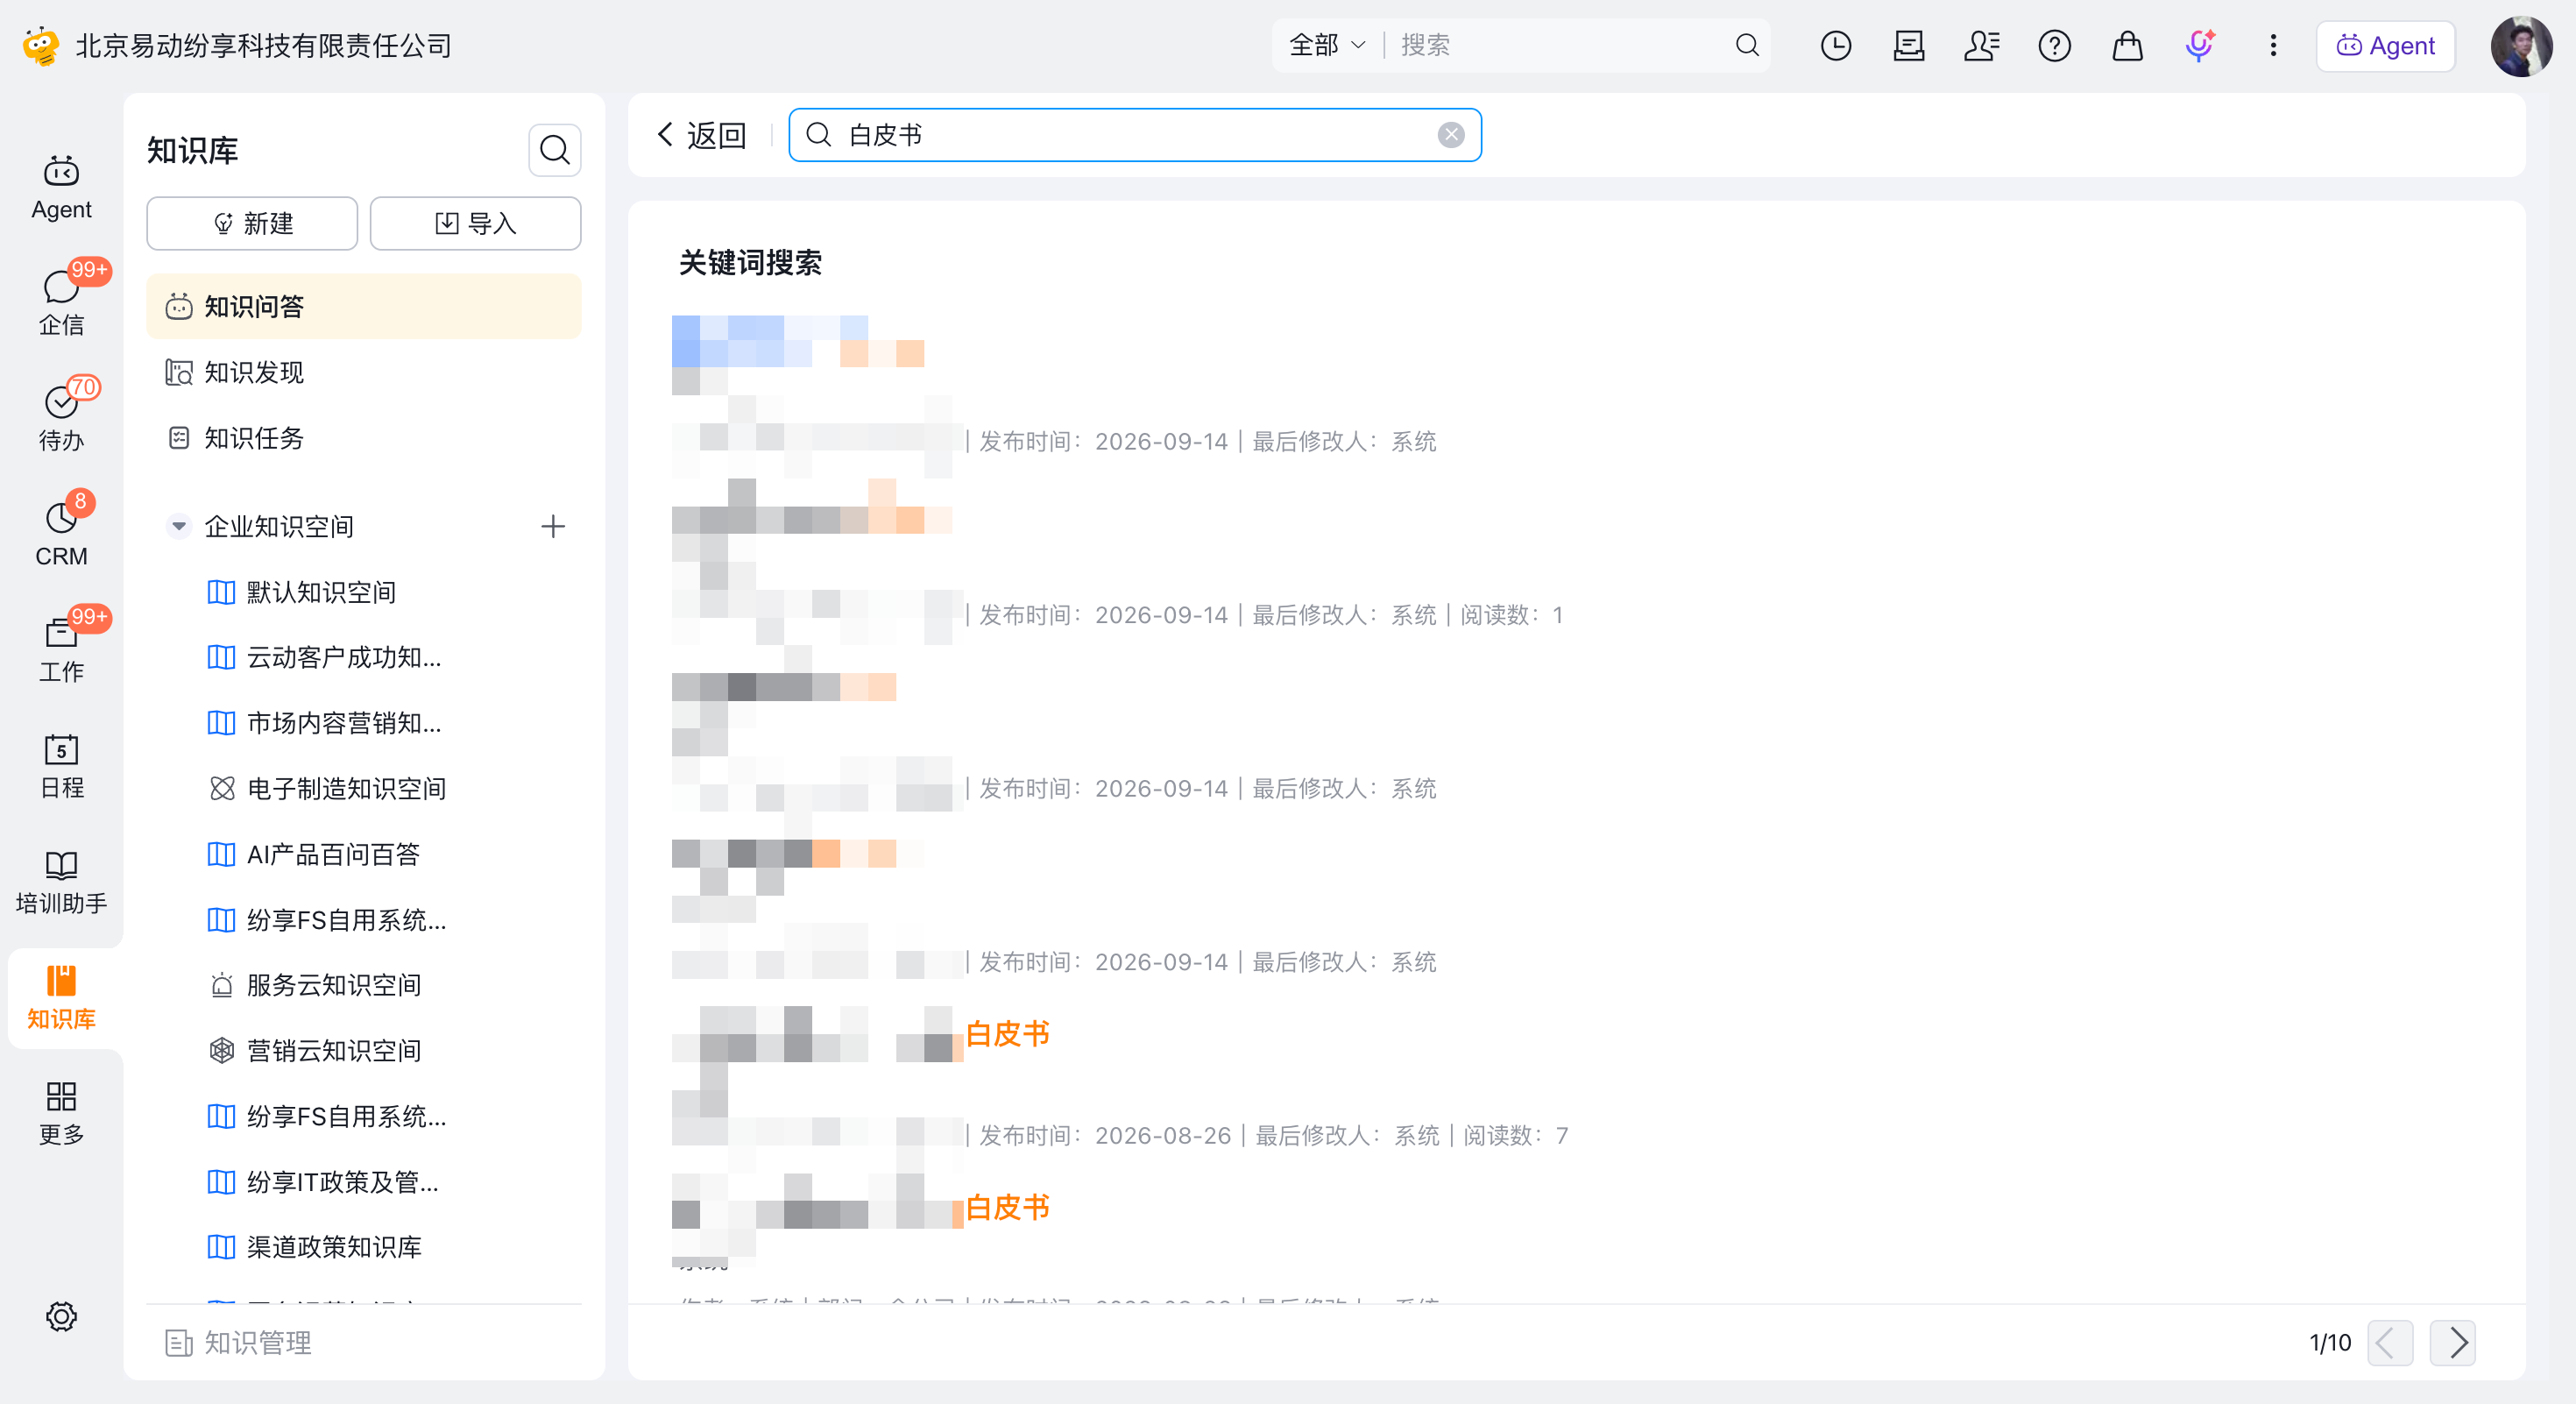Add a new space with the plus icon

(x=552, y=526)
